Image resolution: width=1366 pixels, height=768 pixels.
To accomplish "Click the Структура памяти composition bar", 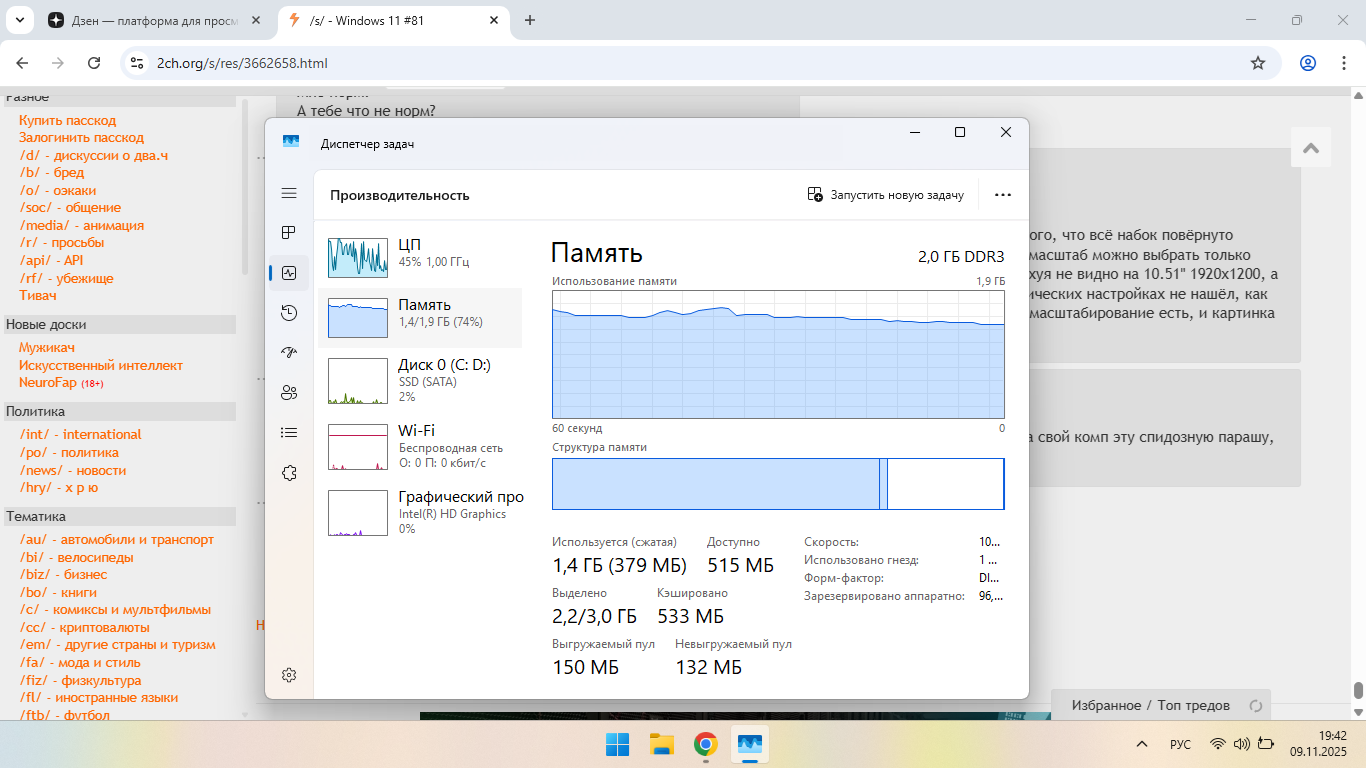I will click(778, 484).
